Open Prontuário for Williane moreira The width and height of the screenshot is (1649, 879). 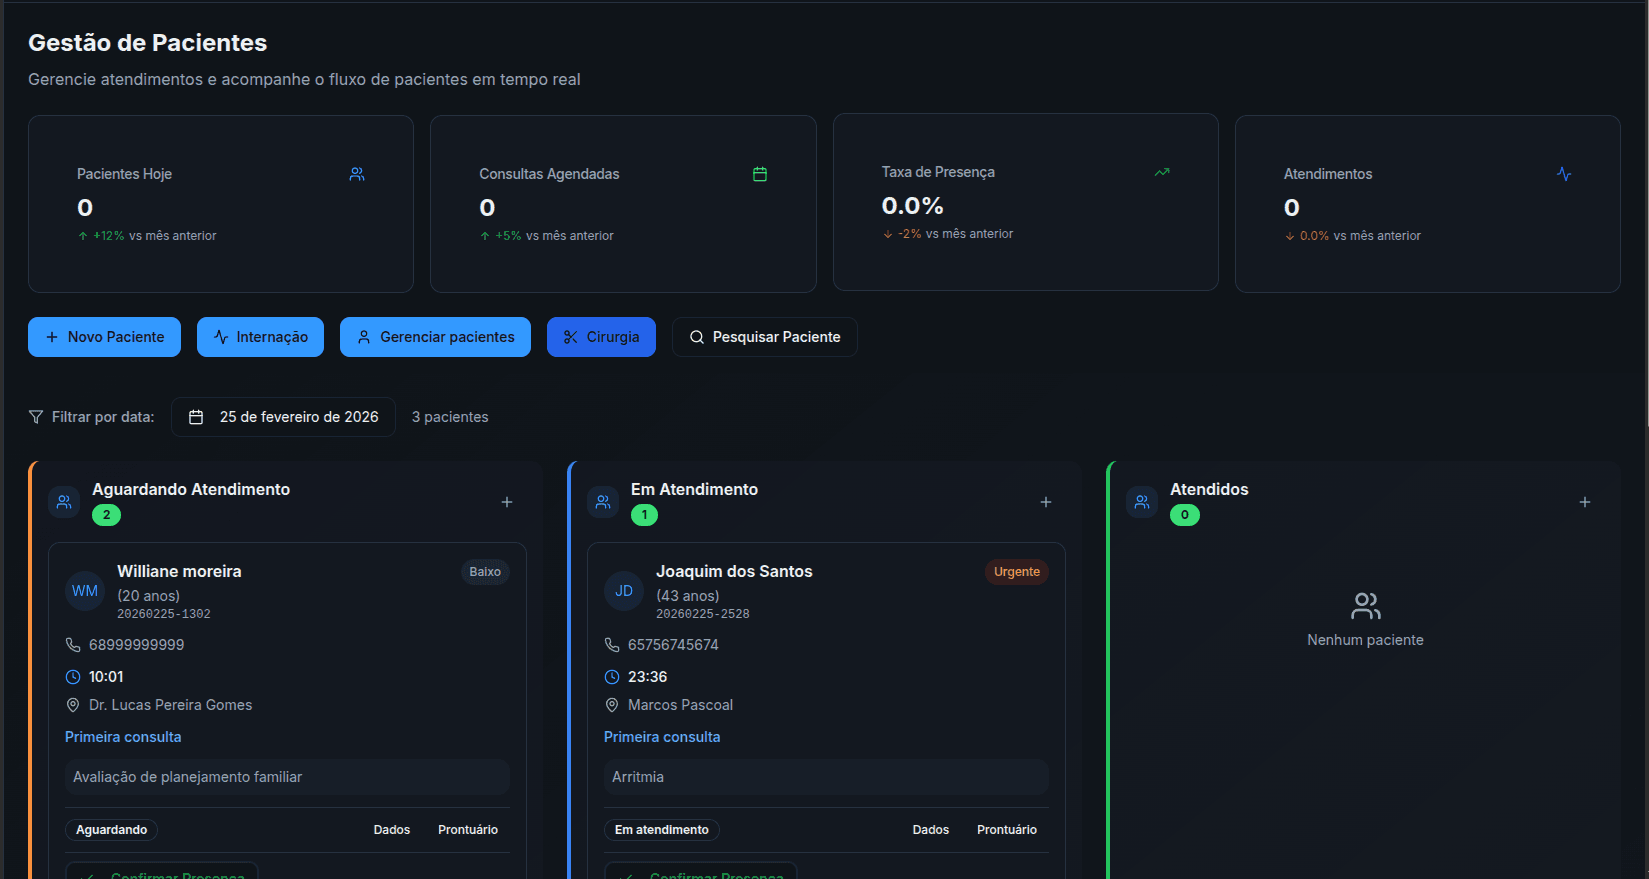tap(468, 830)
